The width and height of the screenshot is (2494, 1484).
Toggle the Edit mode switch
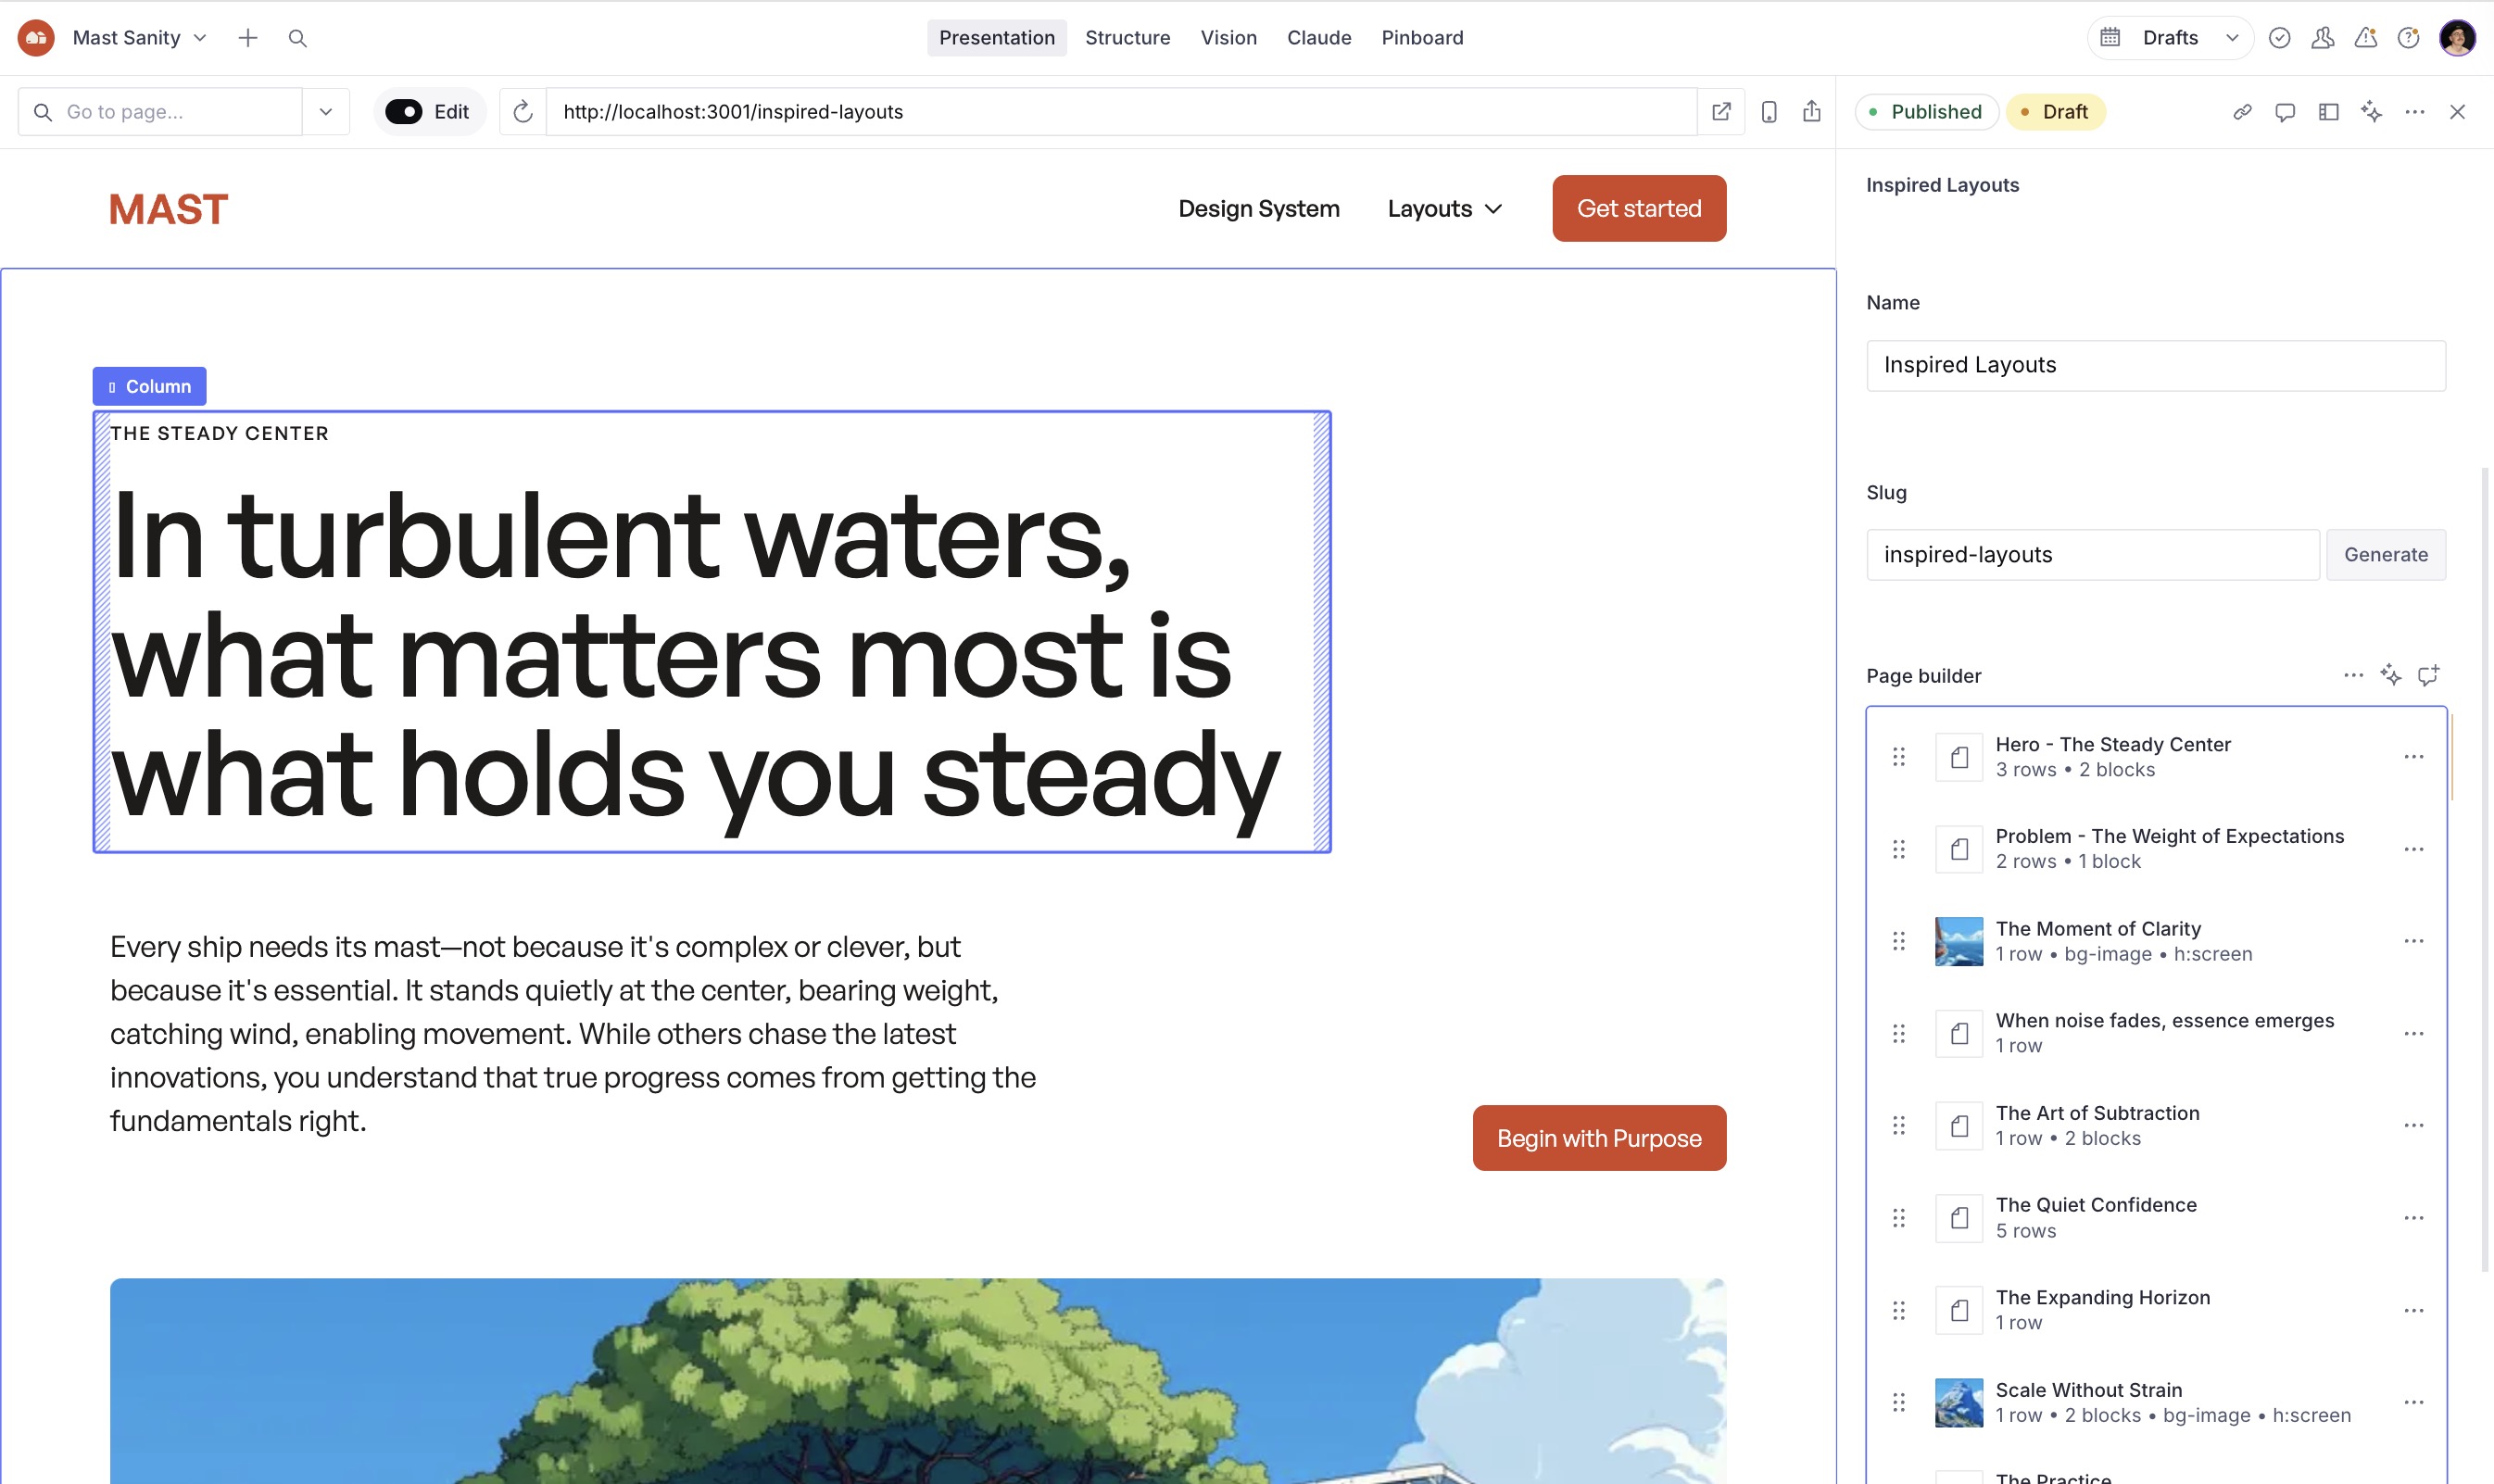click(x=404, y=112)
